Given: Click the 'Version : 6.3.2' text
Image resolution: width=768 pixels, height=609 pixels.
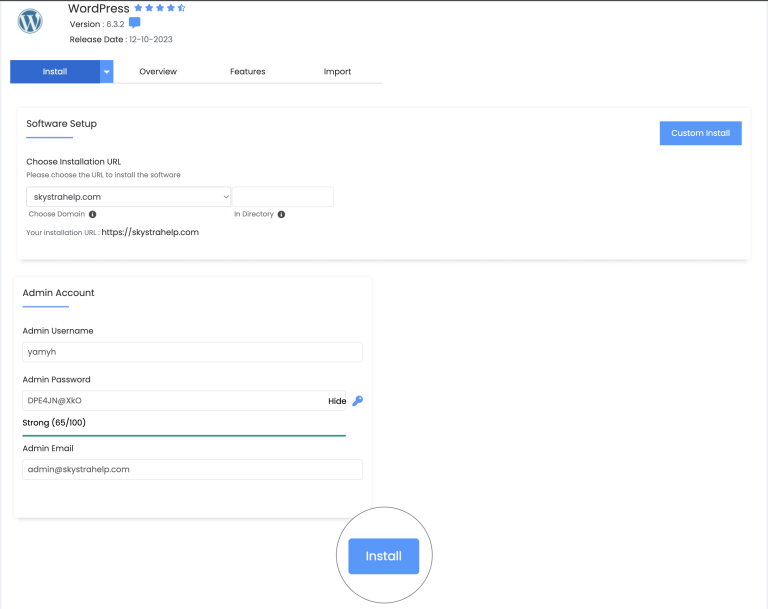Looking at the screenshot, I should pyautogui.click(x=97, y=24).
